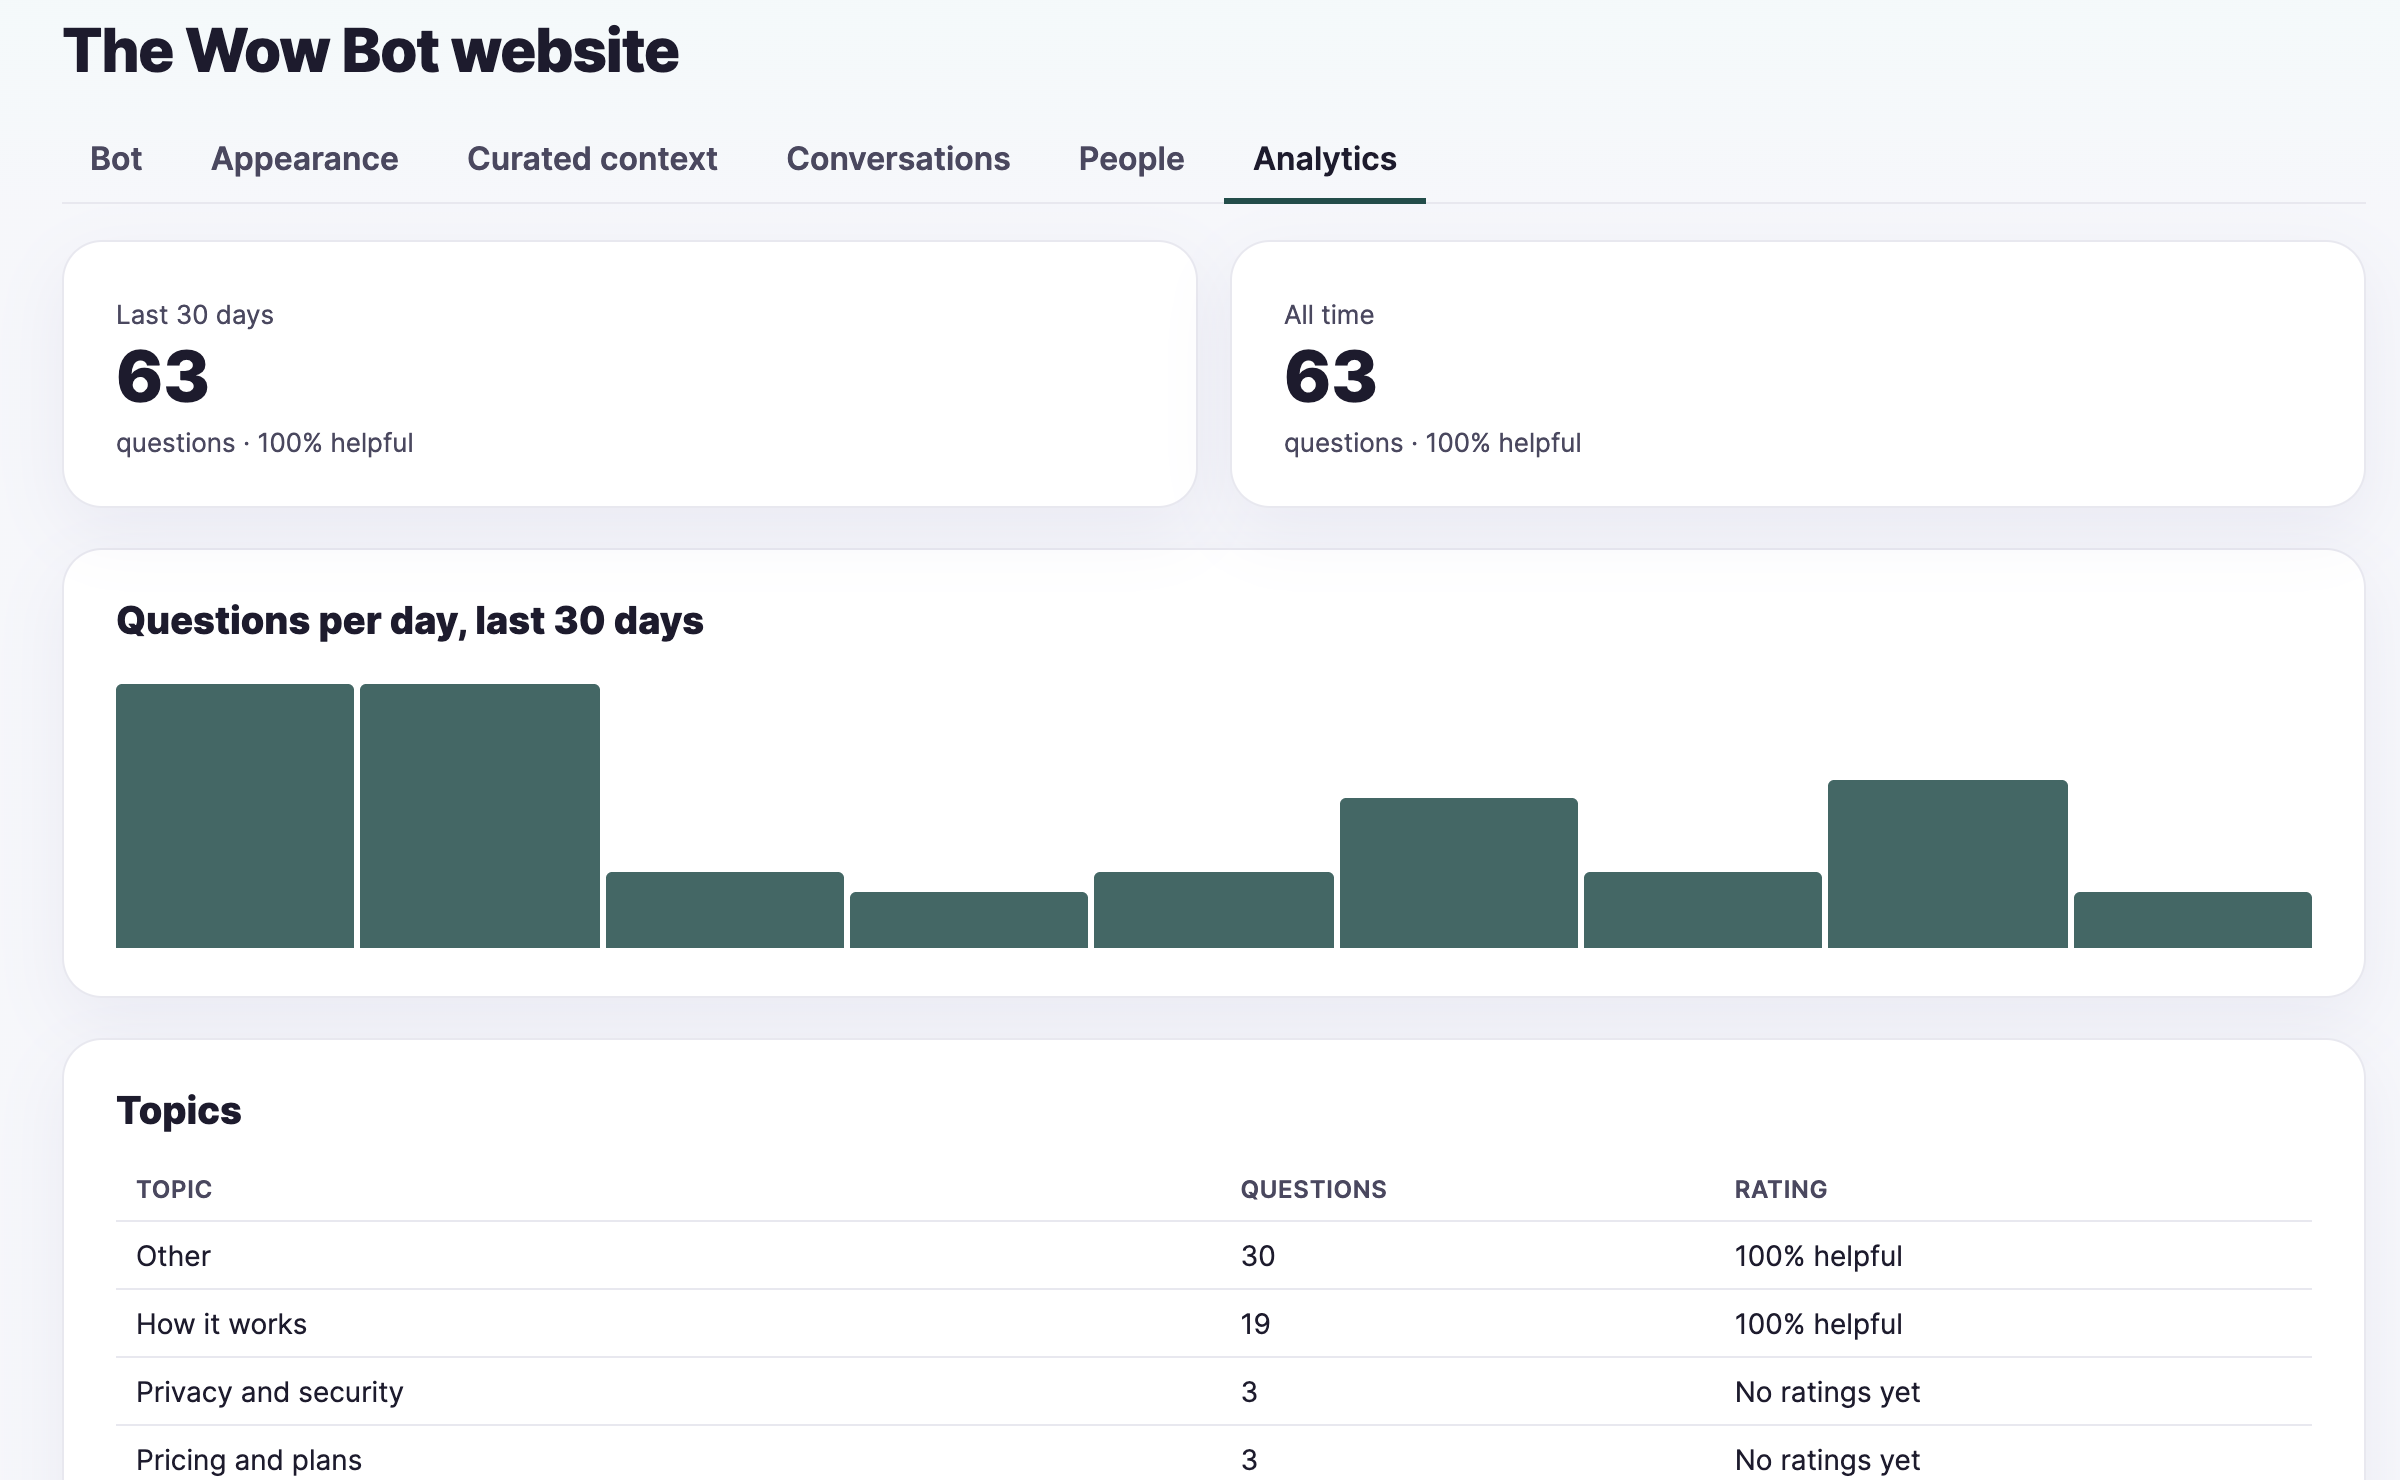The image size is (2400, 1480).
Task: Click the 'The Wow Bot website' heading
Action: (371, 50)
